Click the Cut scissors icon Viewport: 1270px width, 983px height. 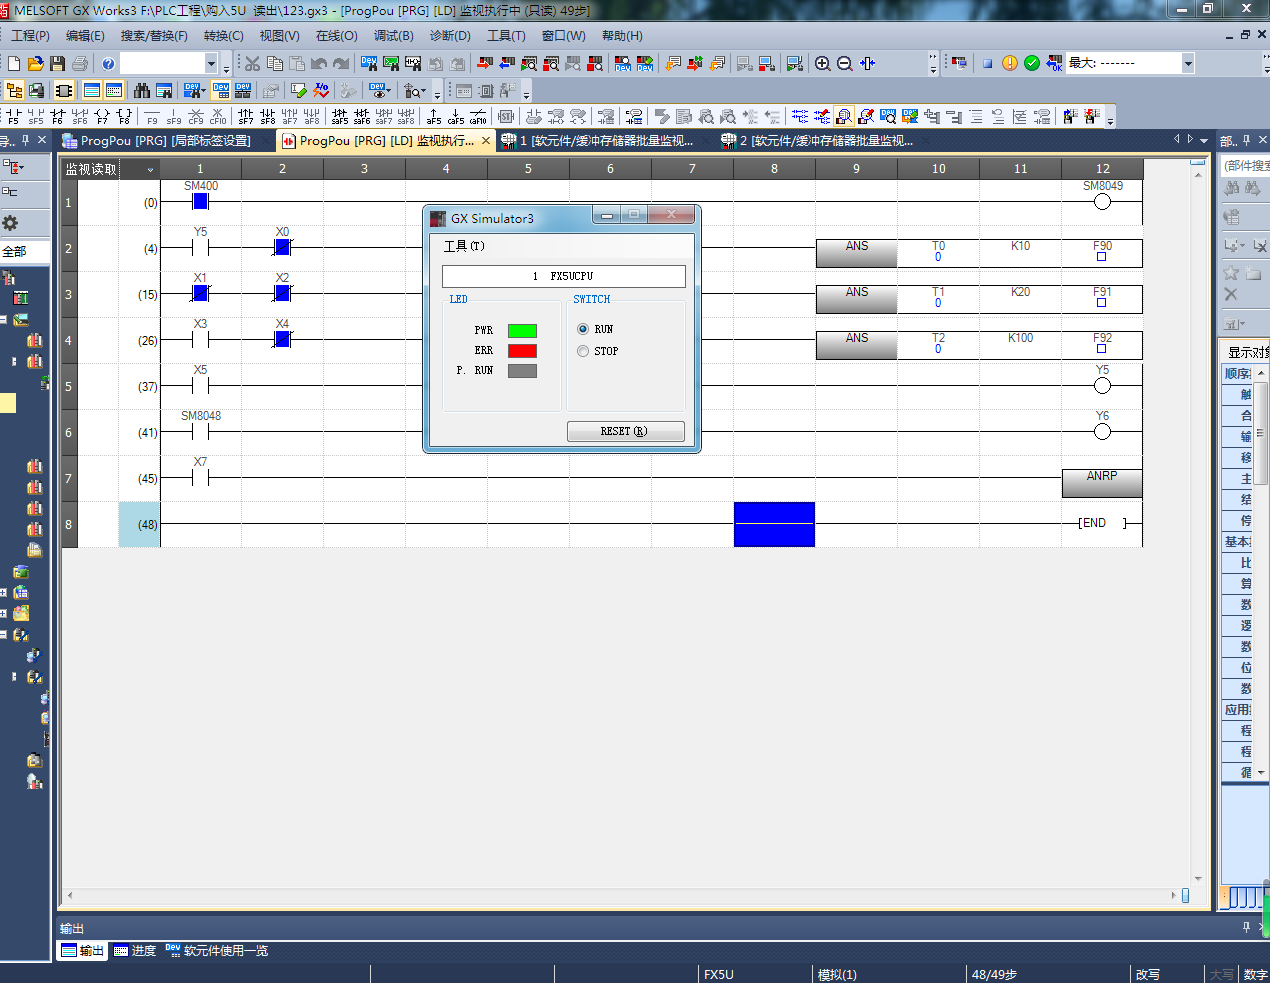[x=252, y=63]
